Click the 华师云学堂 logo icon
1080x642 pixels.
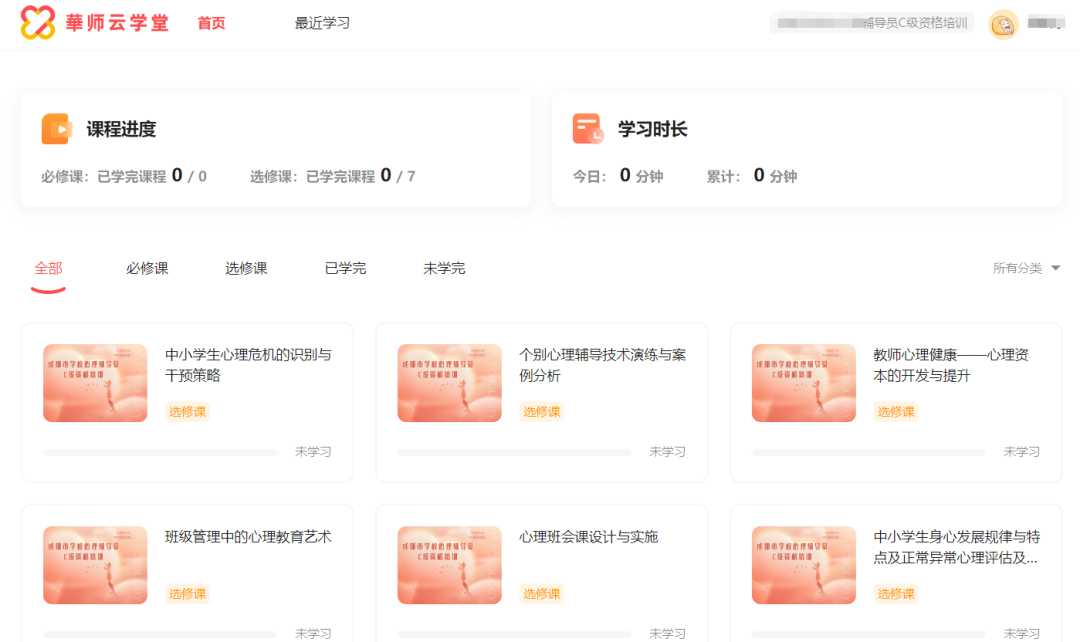pyautogui.click(x=37, y=22)
